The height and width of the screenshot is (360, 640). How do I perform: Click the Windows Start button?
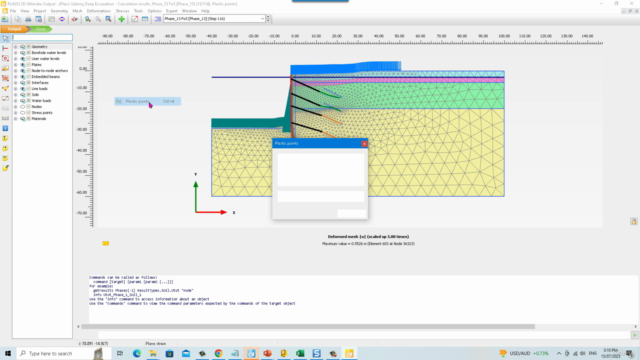click(8, 353)
